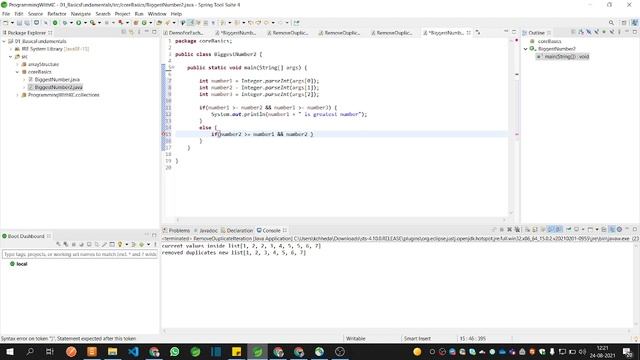Viewport: 640px width, 360px height.
Task: Click the Display Selected Console icon
Action: click(x=577, y=230)
